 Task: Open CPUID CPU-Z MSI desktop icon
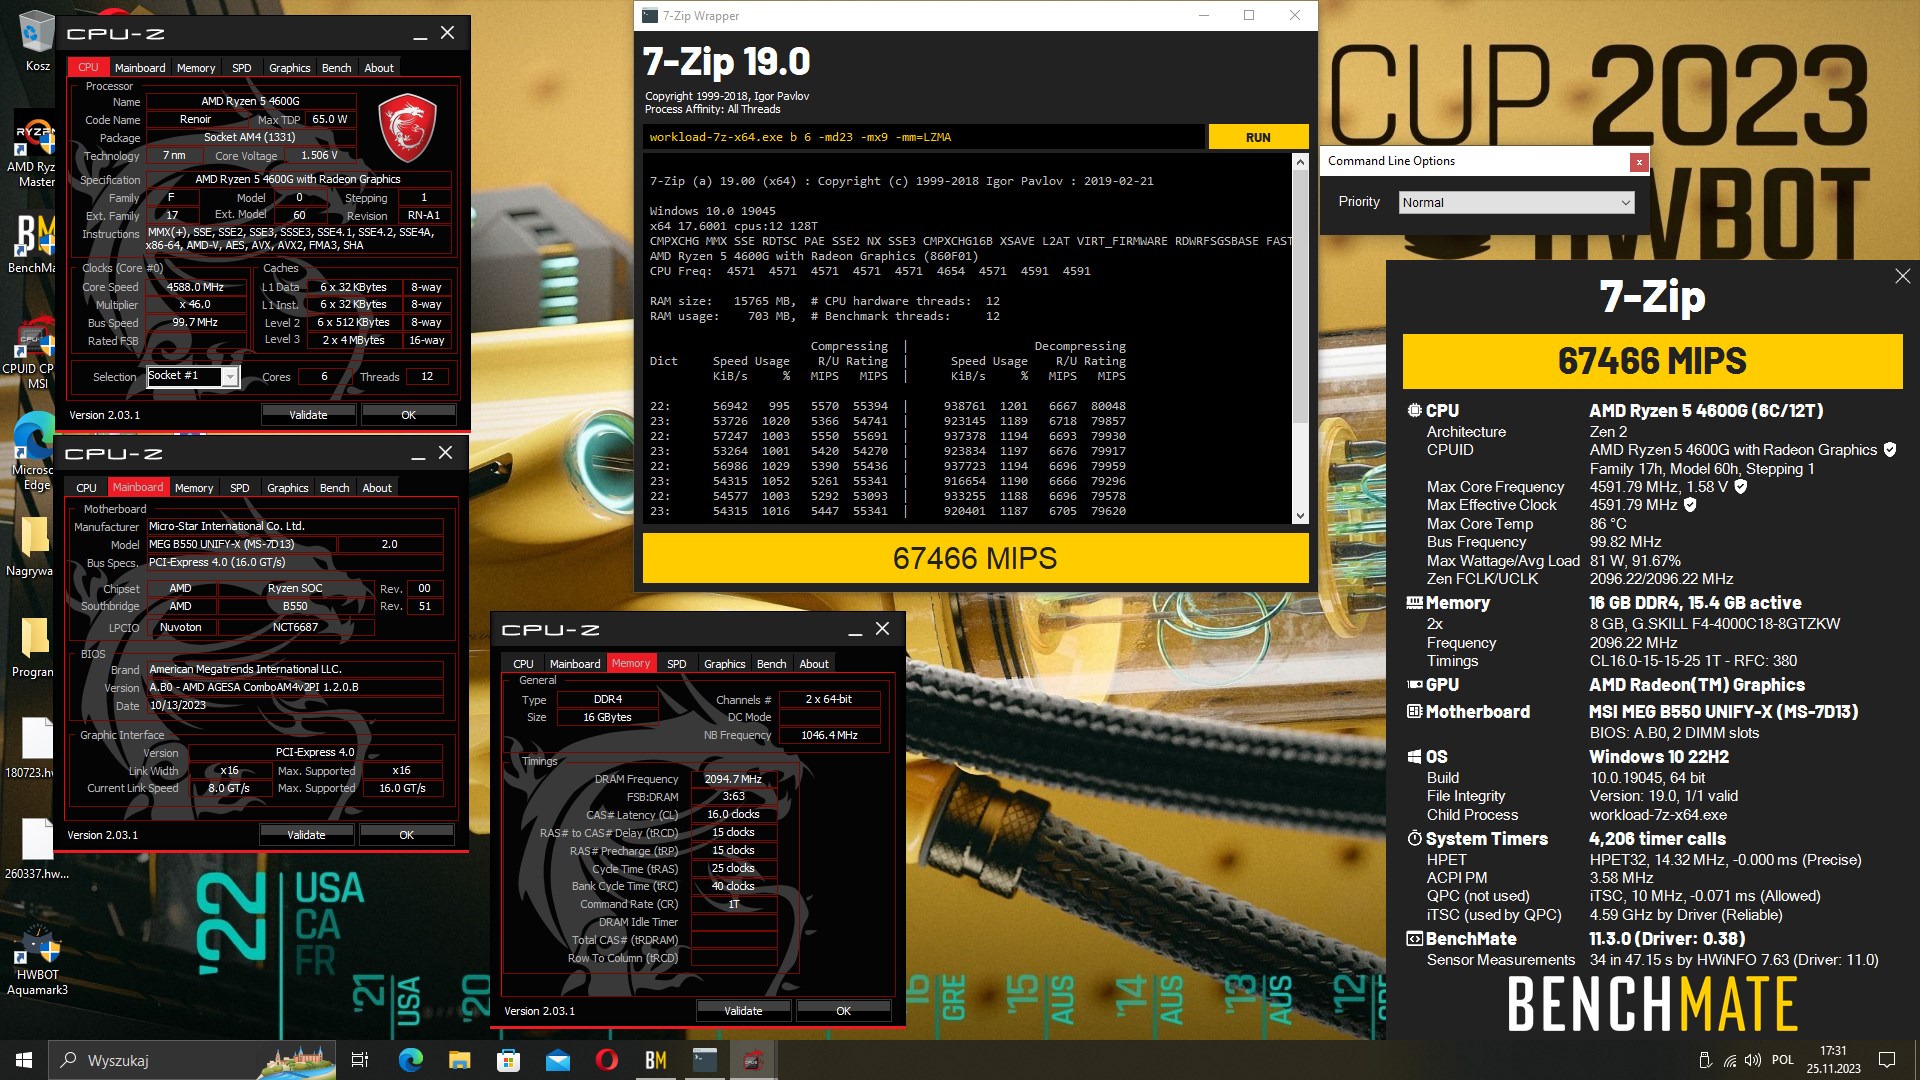(x=37, y=352)
